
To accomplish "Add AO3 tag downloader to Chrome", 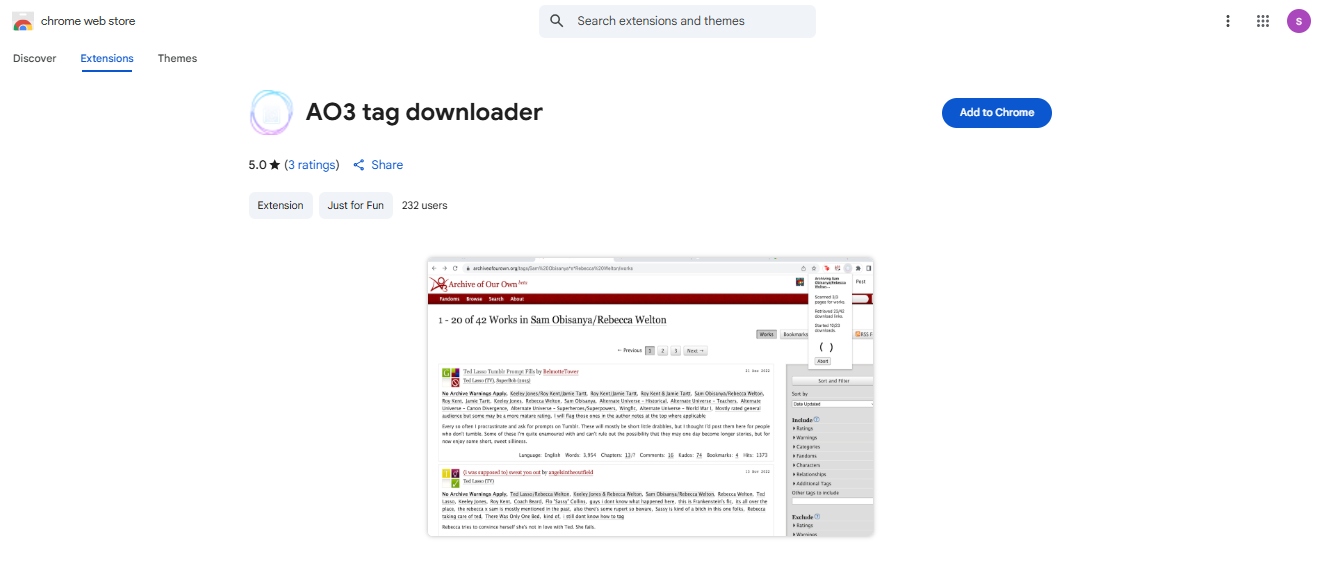I will [x=996, y=112].
